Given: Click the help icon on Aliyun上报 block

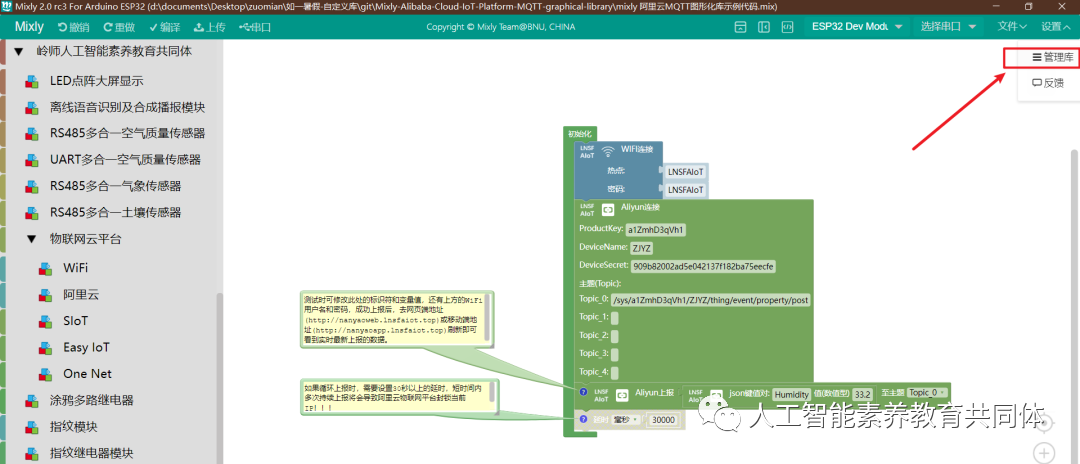Looking at the screenshot, I should click(583, 392).
